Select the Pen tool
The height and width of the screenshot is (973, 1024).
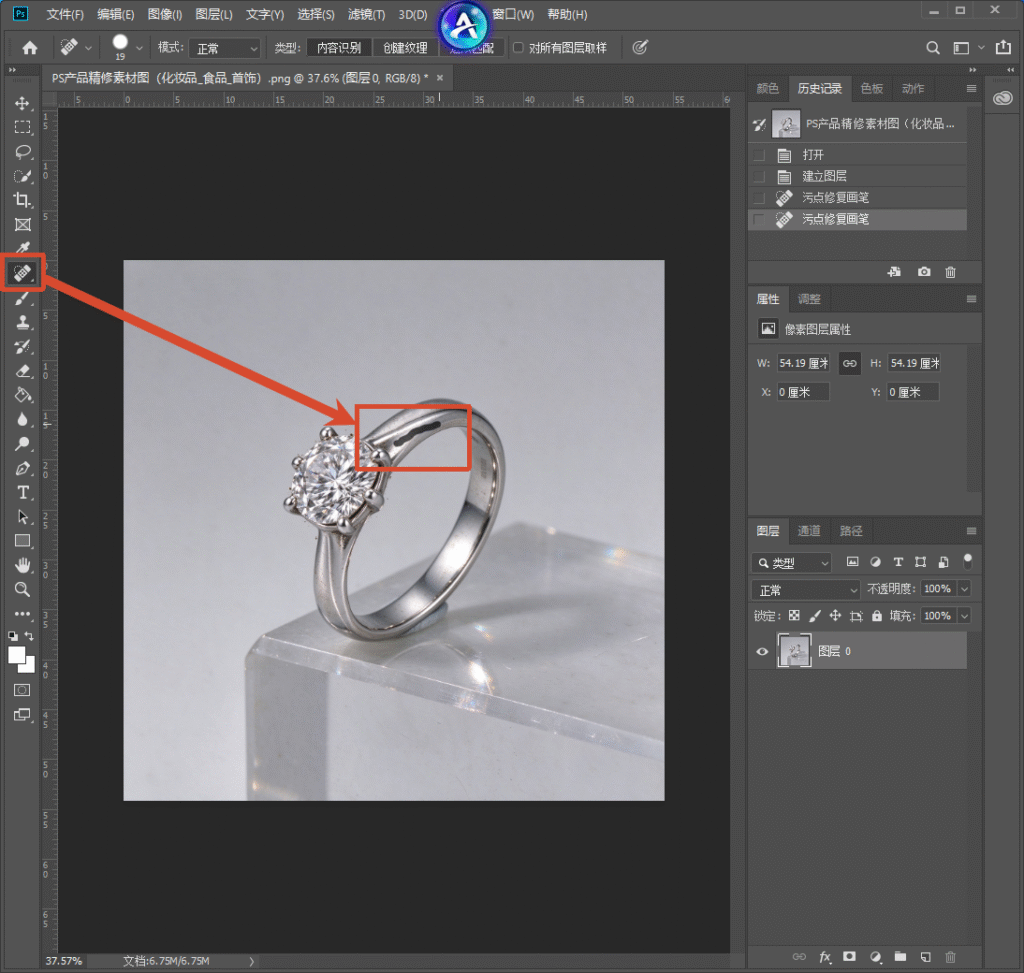(x=22, y=468)
